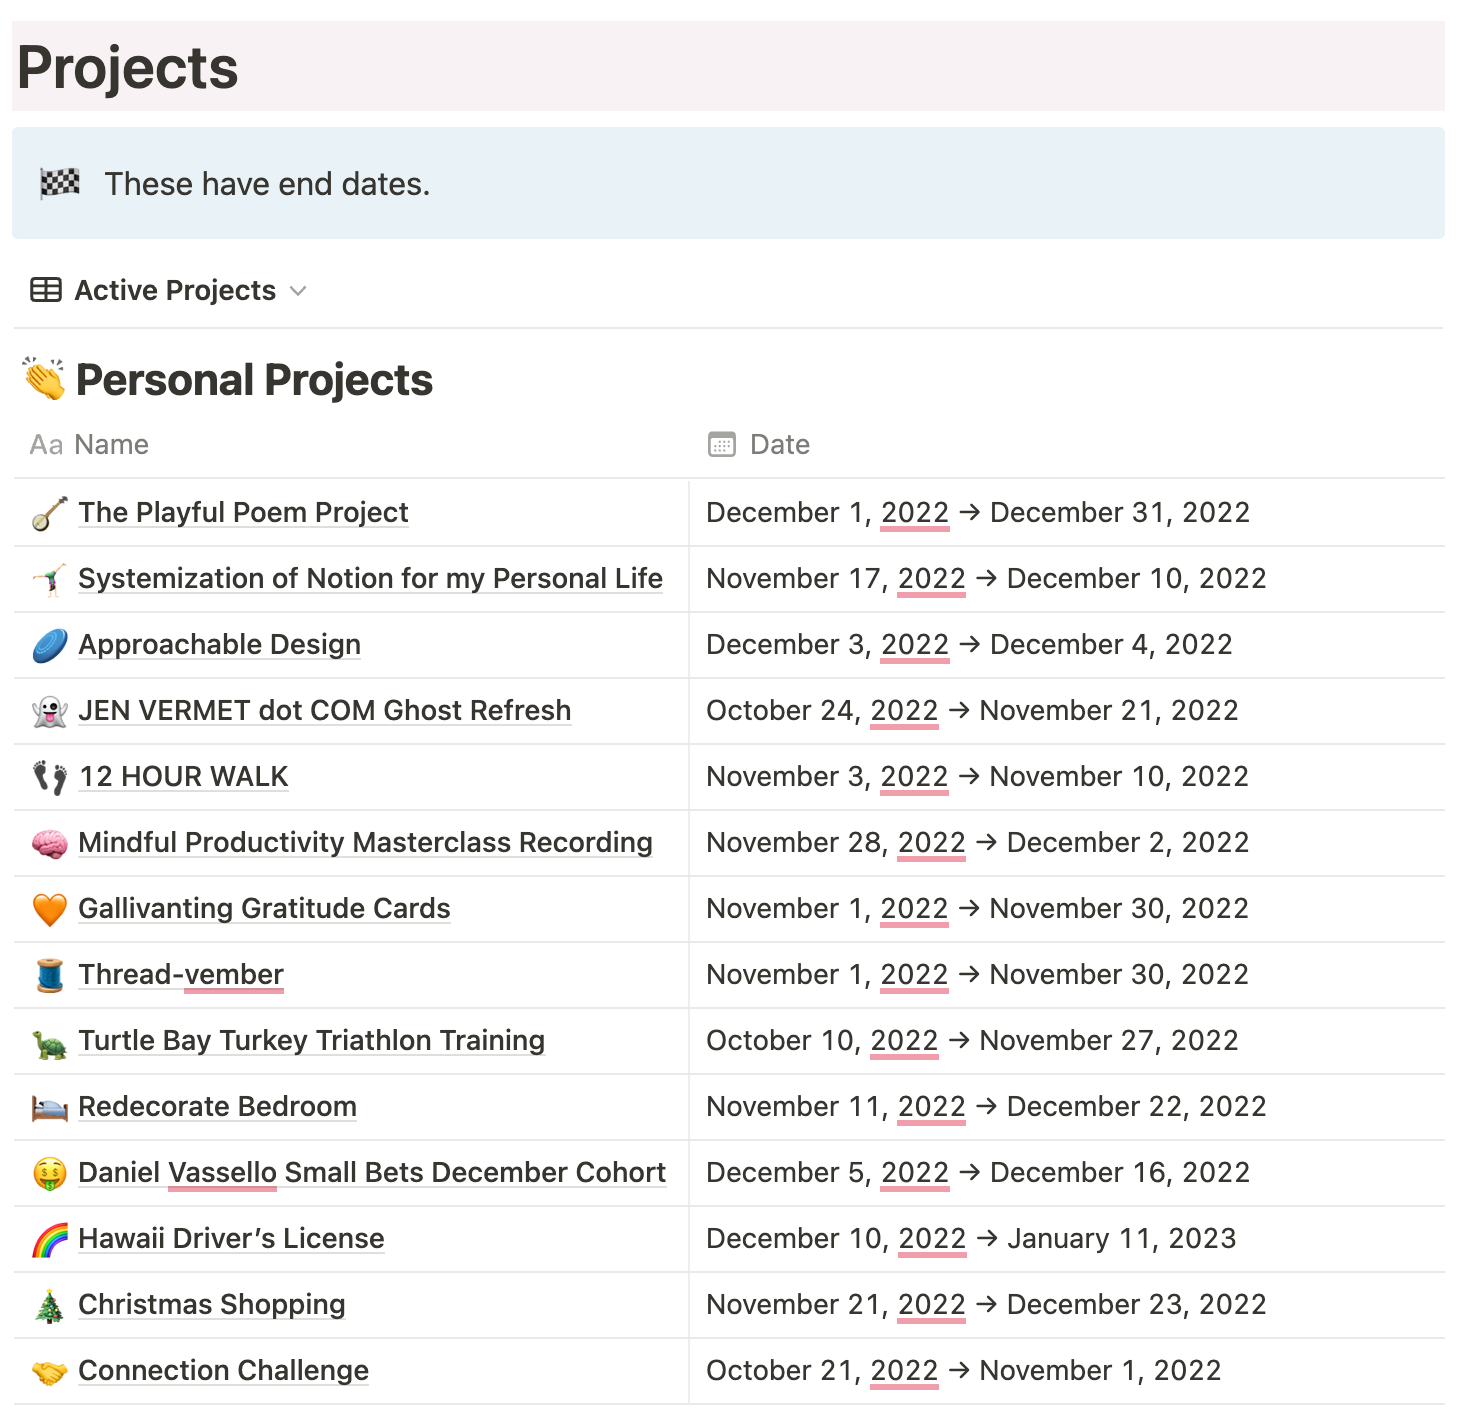
Task: Click the Personal Projects group heading
Action: tap(255, 380)
